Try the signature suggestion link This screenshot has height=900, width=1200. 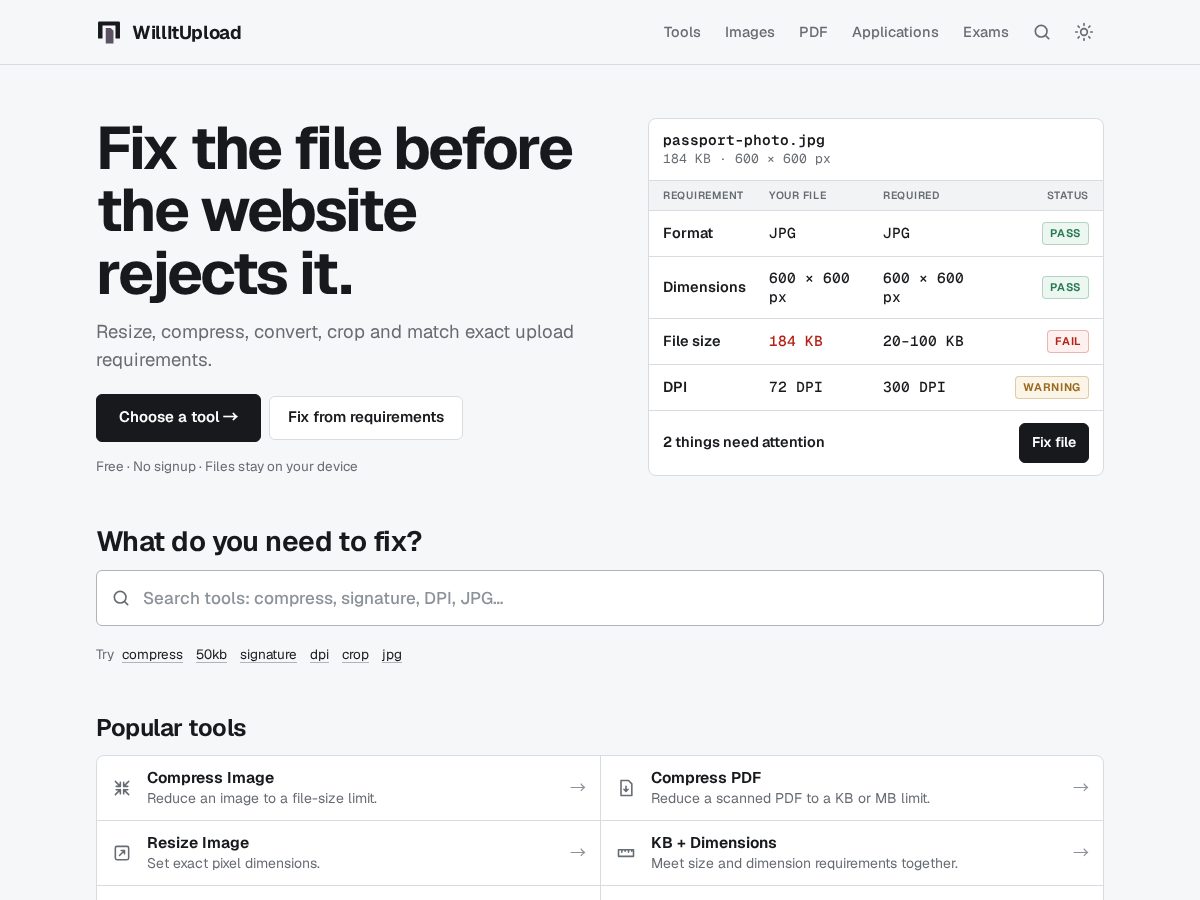click(268, 655)
